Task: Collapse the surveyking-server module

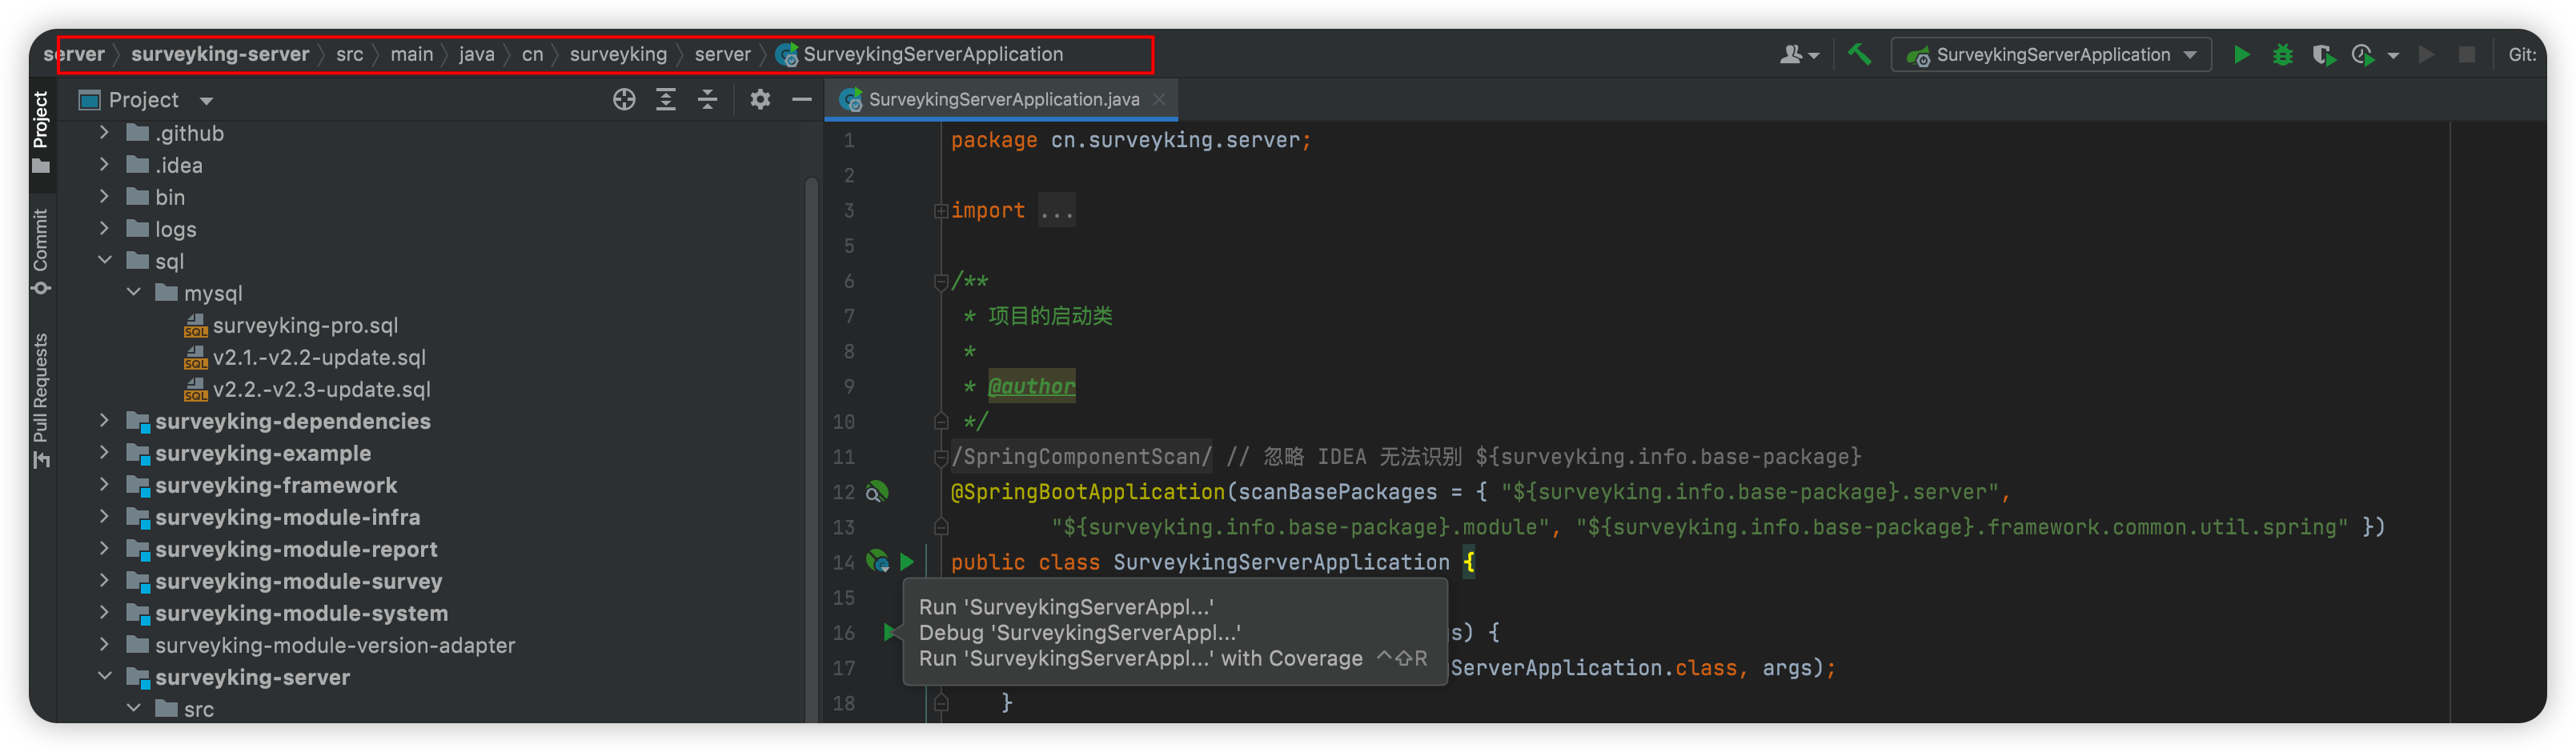Action: point(104,677)
